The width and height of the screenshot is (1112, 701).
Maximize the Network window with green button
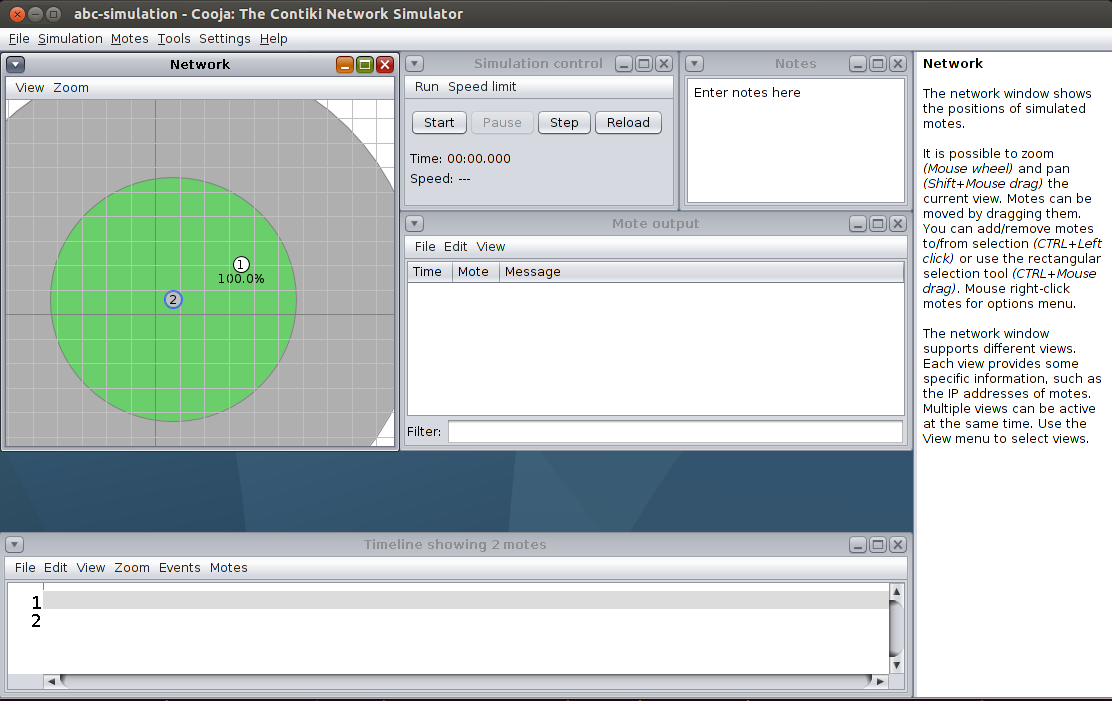[x=365, y=65]
